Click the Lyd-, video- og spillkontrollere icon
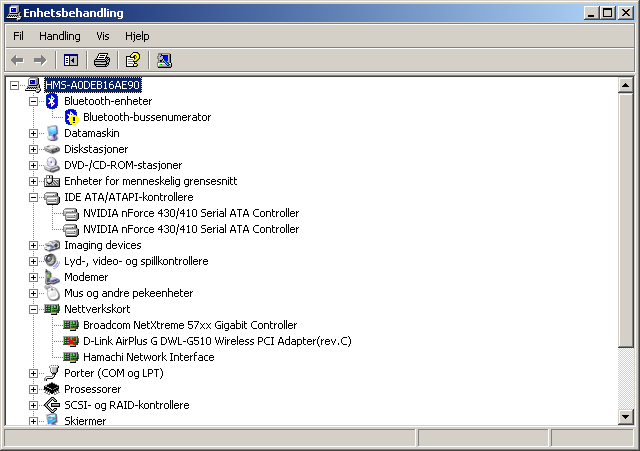Viewport: 640px width, 451px height. tap(52, 261)
